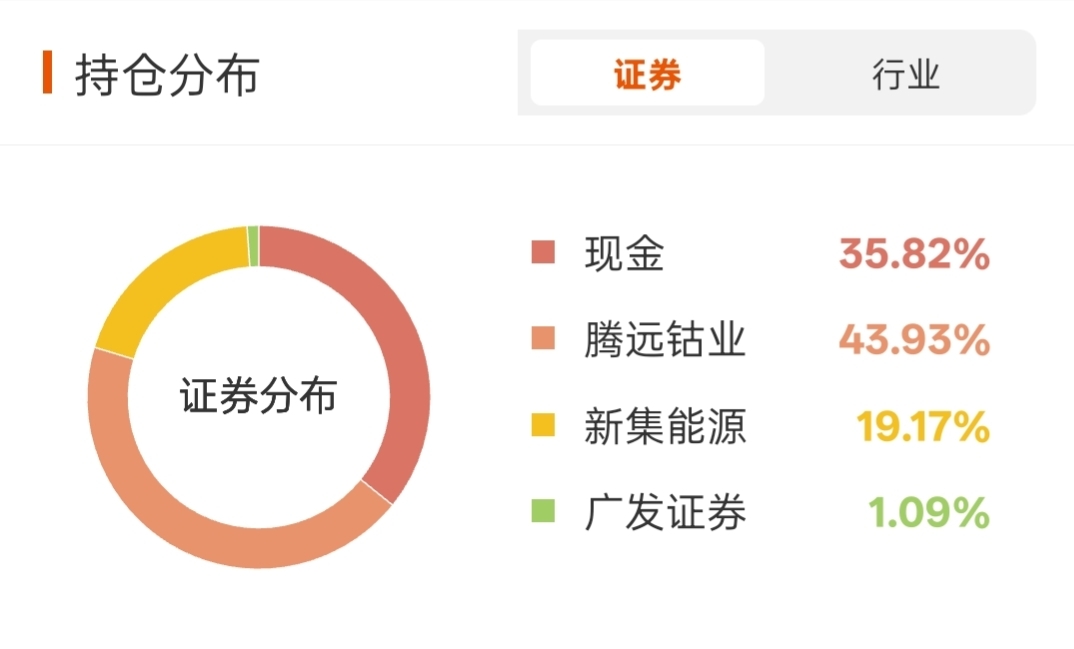Image resolution: width=1074 pixels, height=649 pixels.
Task: Click the 持仓分布 section heading
Action: tap(167, 74)
